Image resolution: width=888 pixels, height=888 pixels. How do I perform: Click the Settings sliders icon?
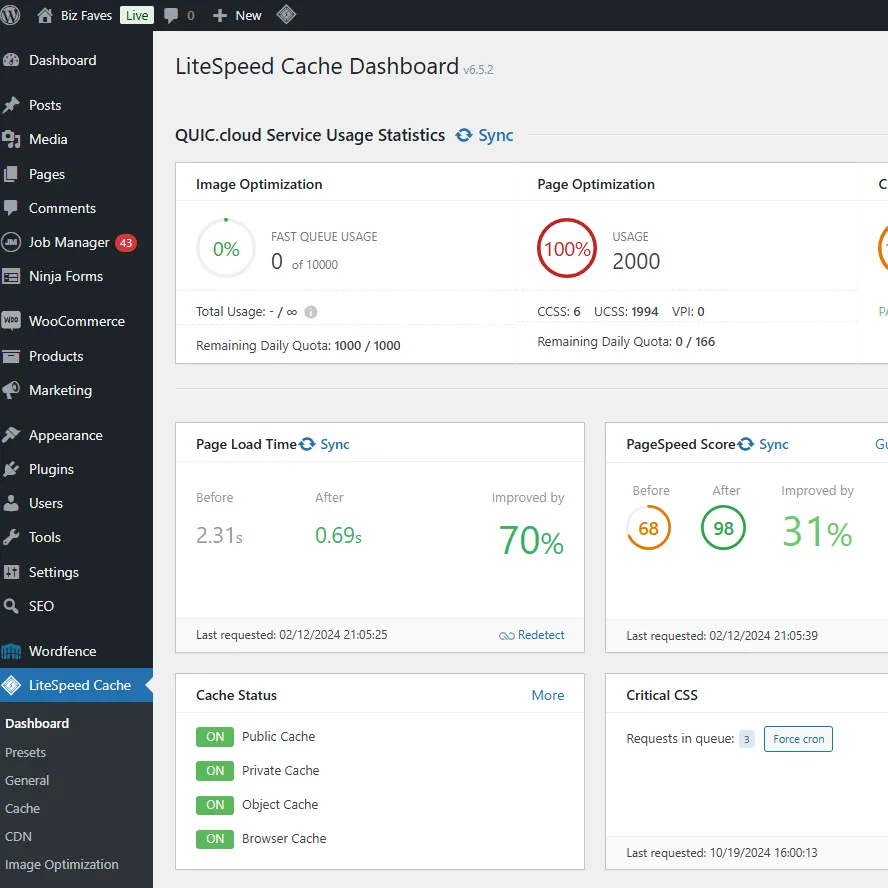click(11, 572)
